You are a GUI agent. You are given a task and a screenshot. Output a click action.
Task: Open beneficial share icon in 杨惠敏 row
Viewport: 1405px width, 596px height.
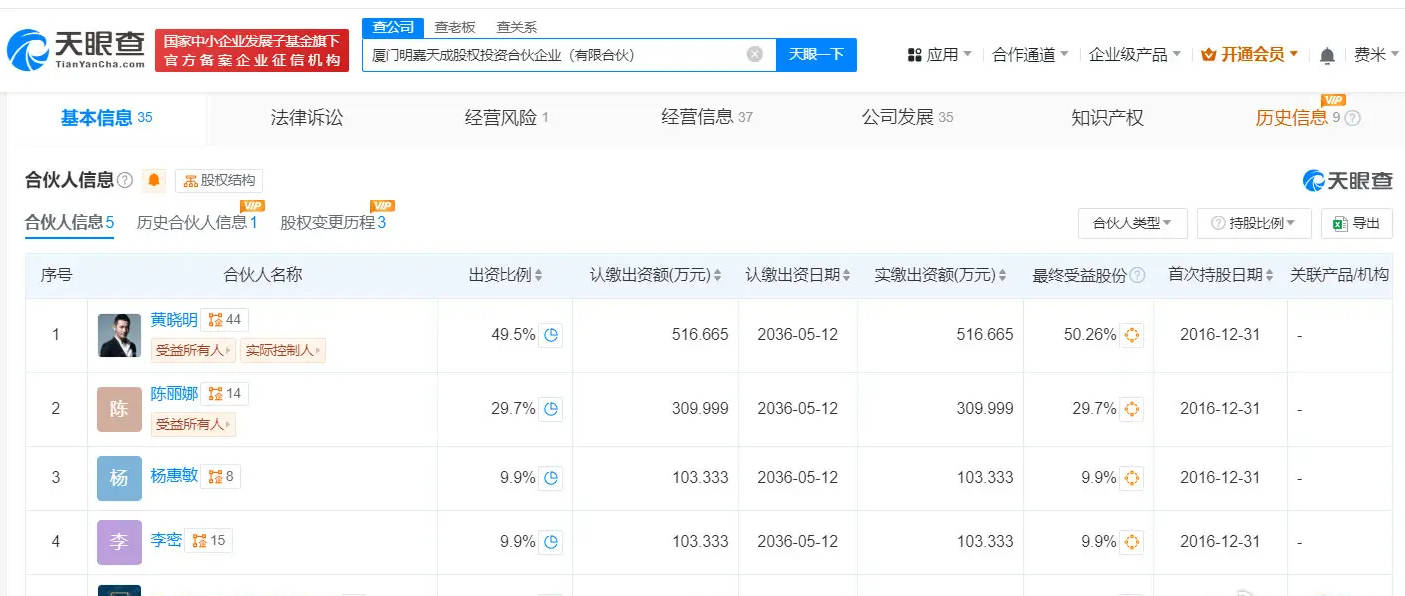[1132, 478]
